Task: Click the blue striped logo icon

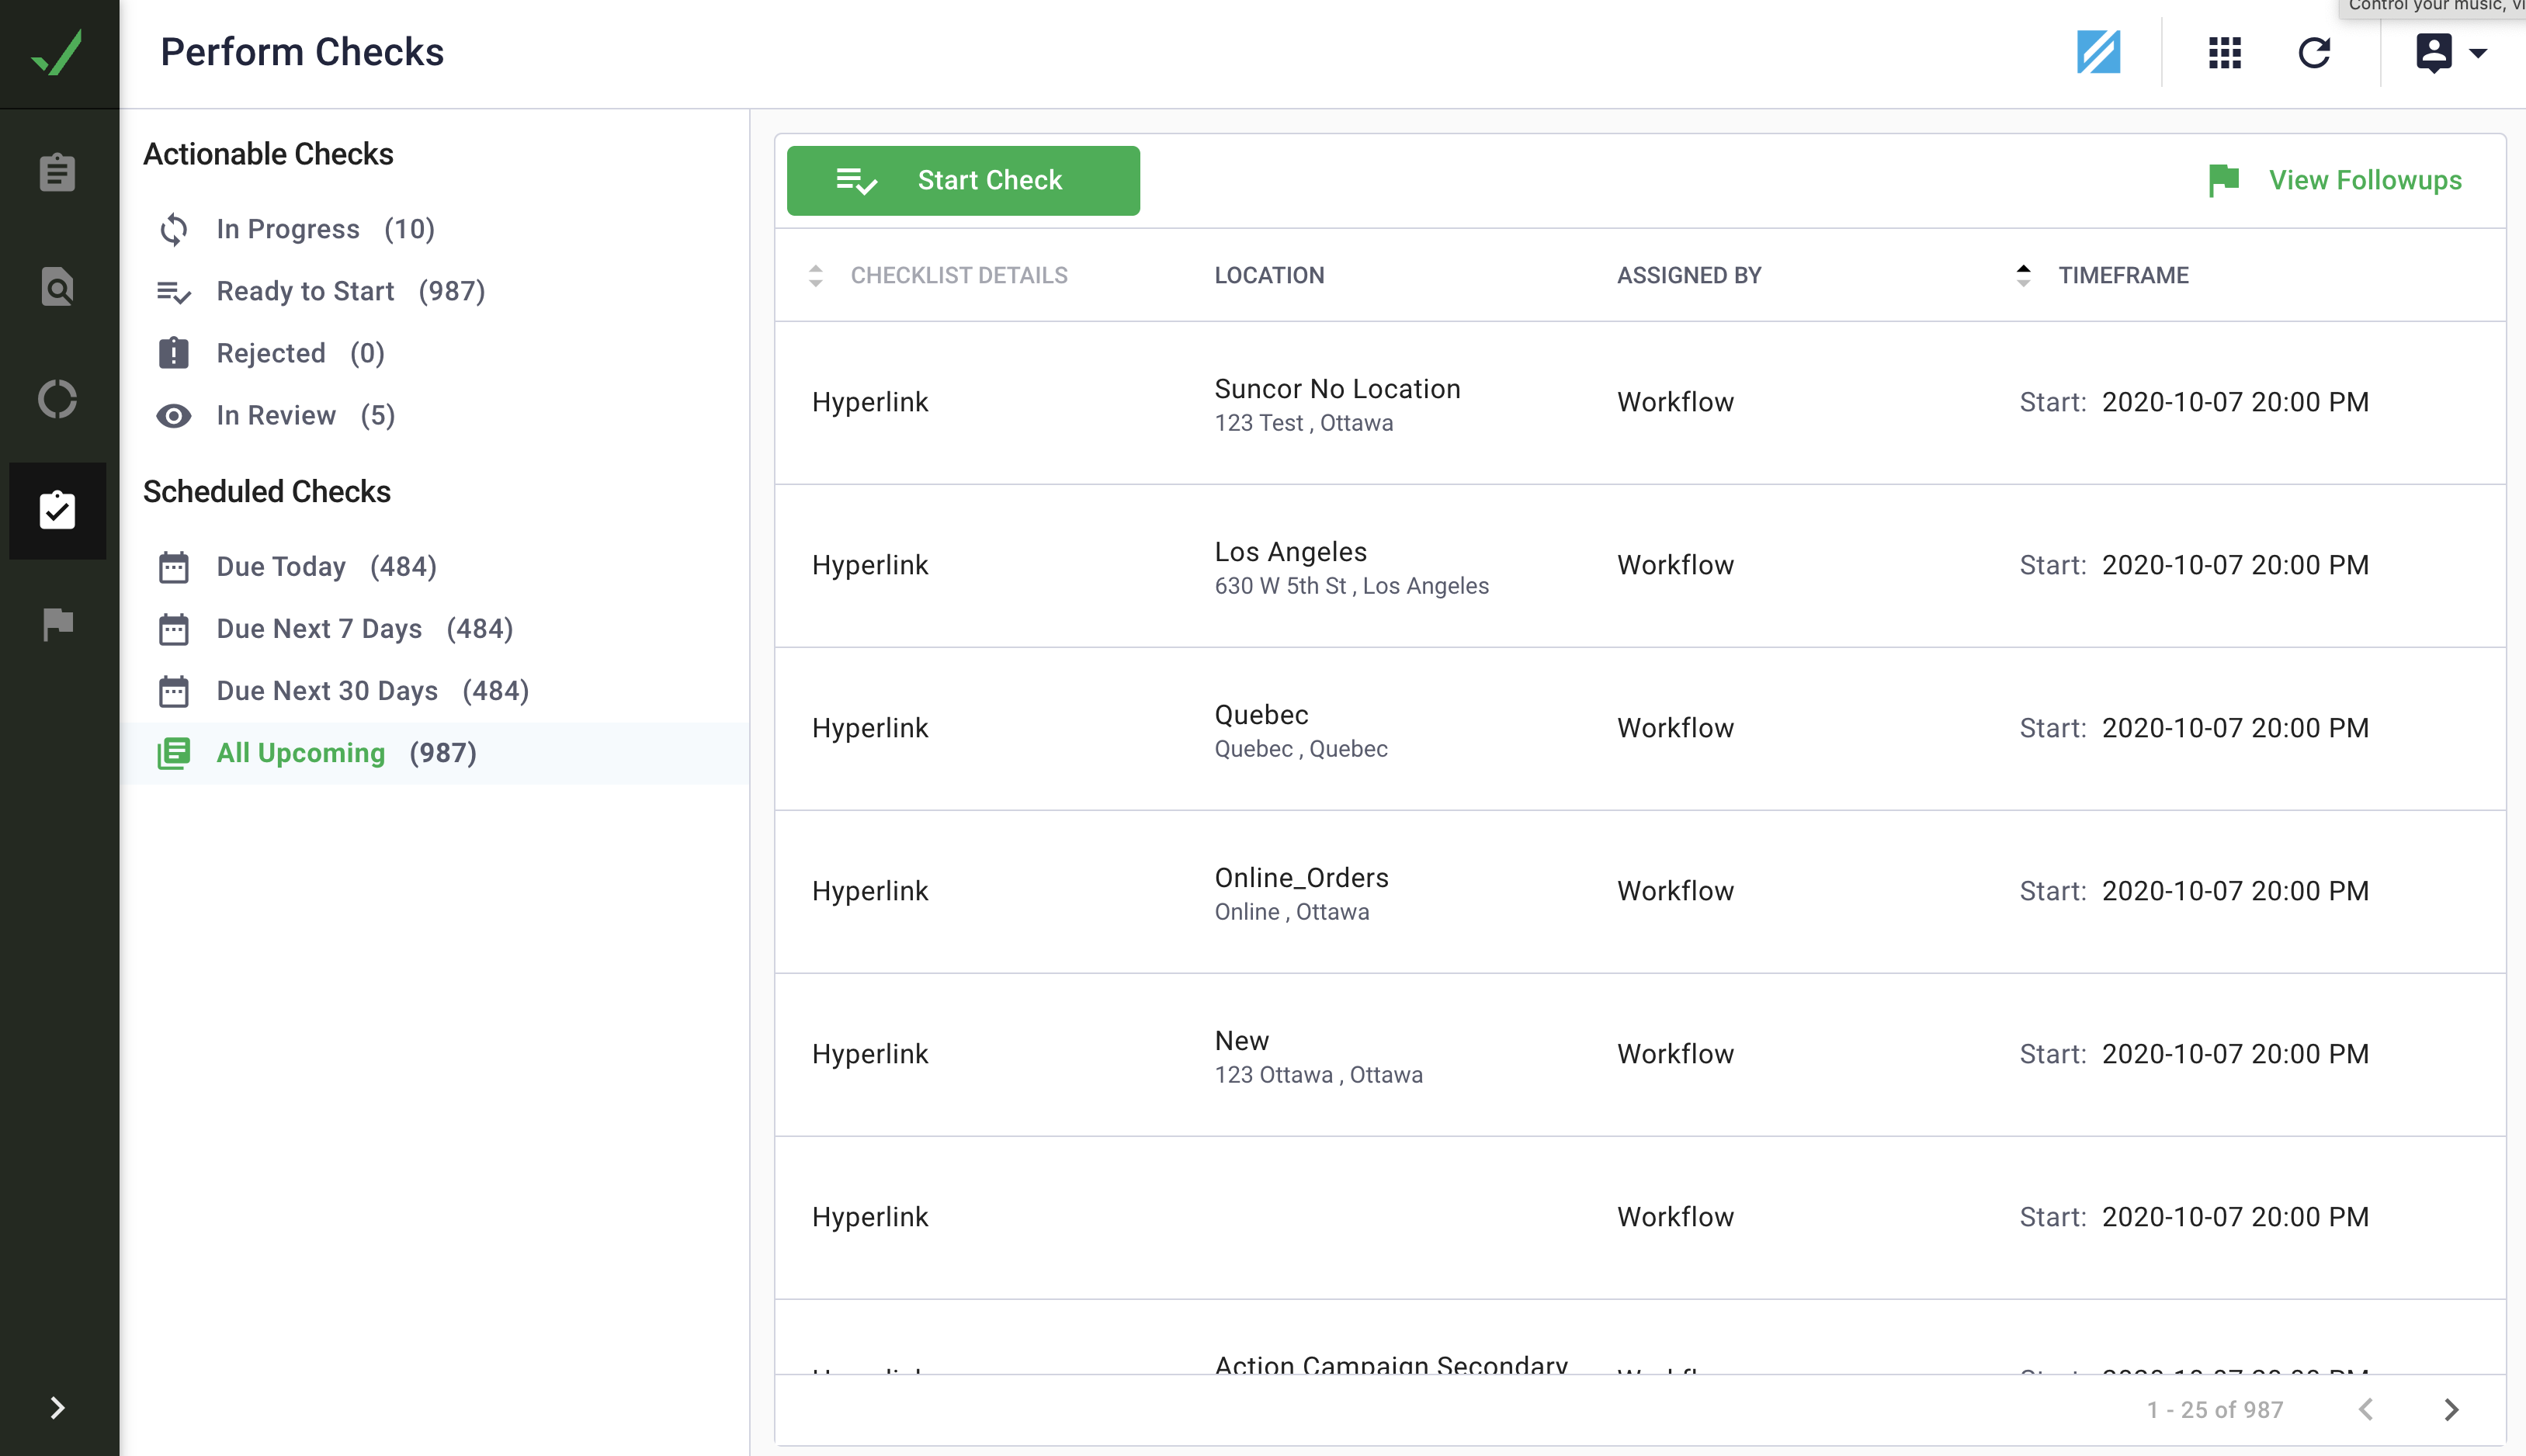Action: coord(2098,52)
